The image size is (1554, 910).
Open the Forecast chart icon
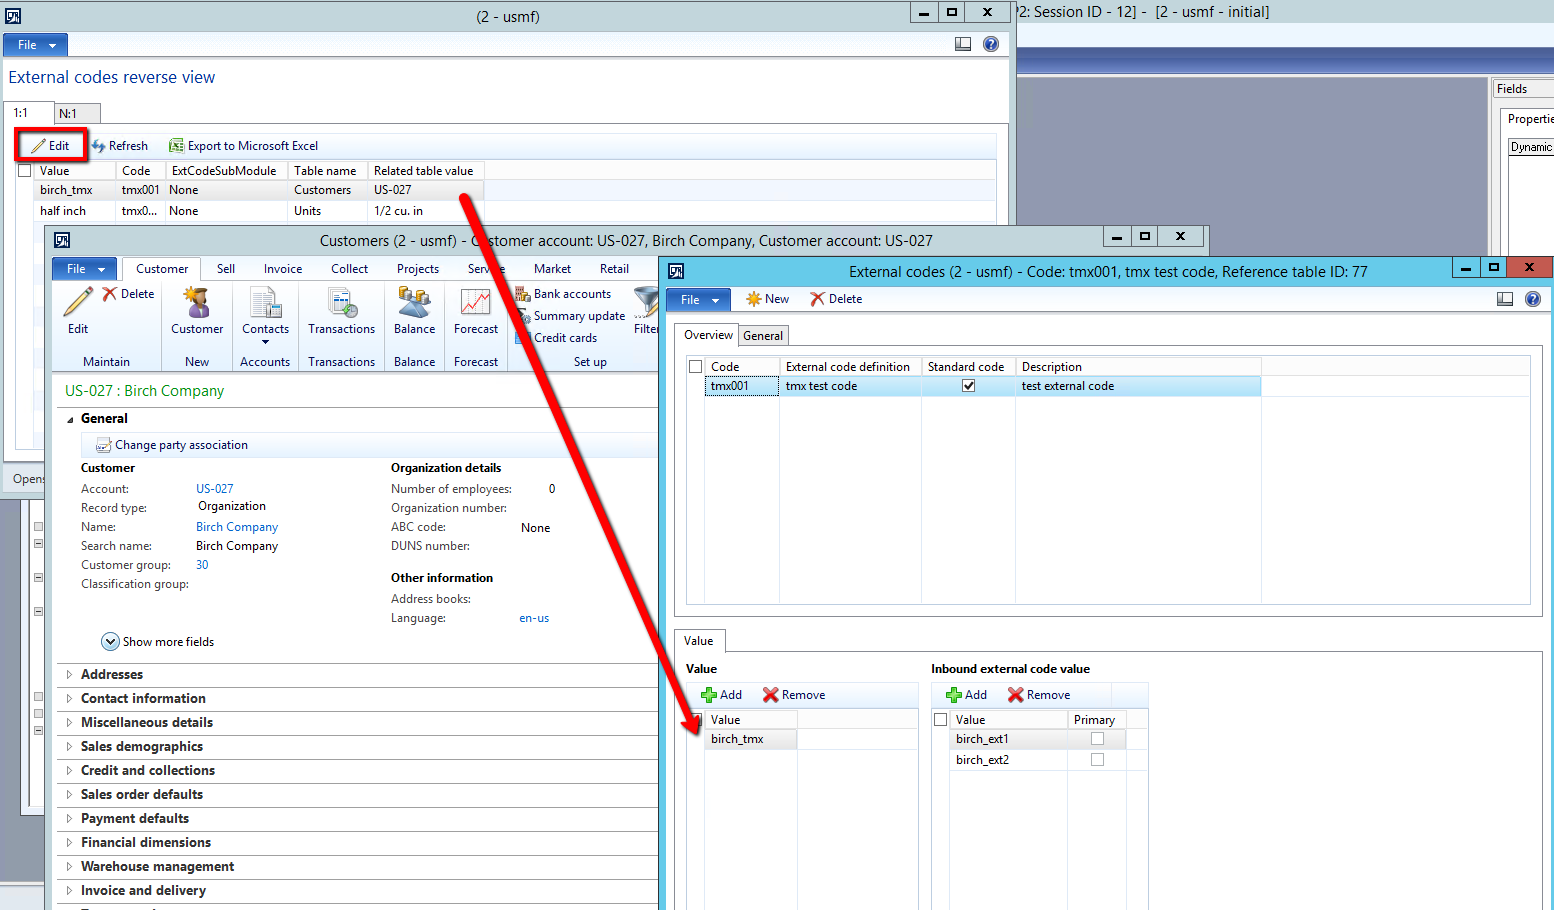click(x=475, y=303)
